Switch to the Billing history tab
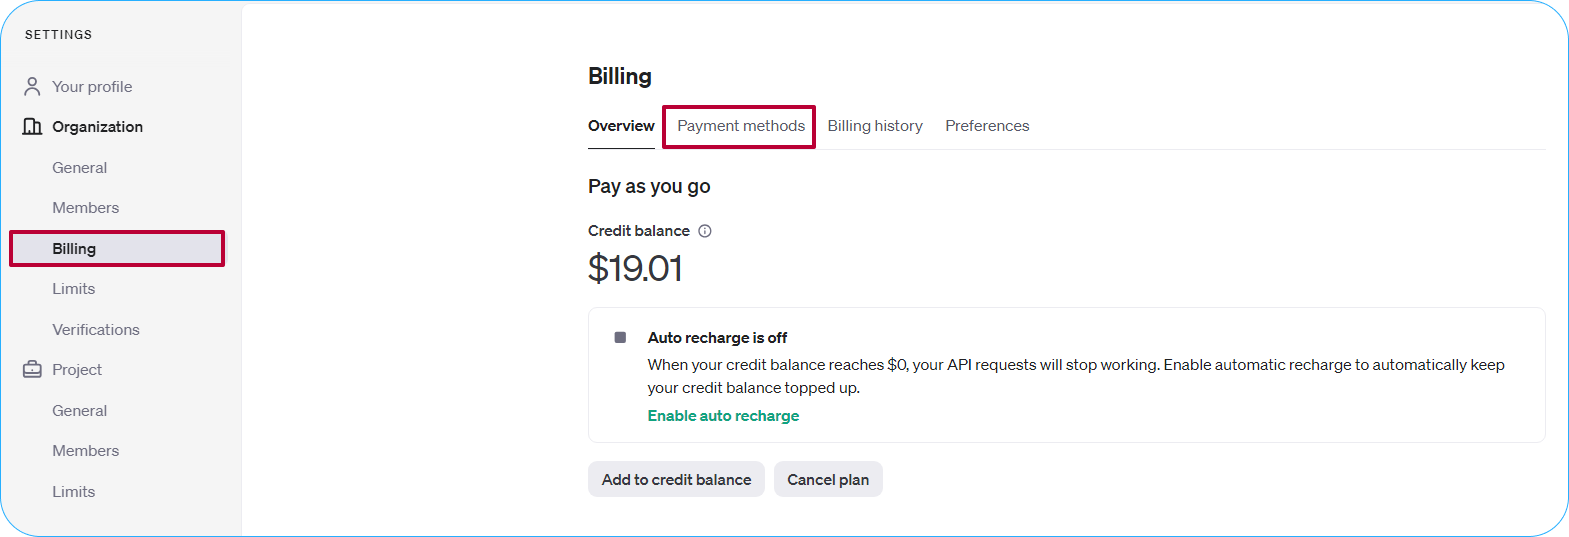Viewport: 1569px width, 537px height. click(x=875, y=126)
